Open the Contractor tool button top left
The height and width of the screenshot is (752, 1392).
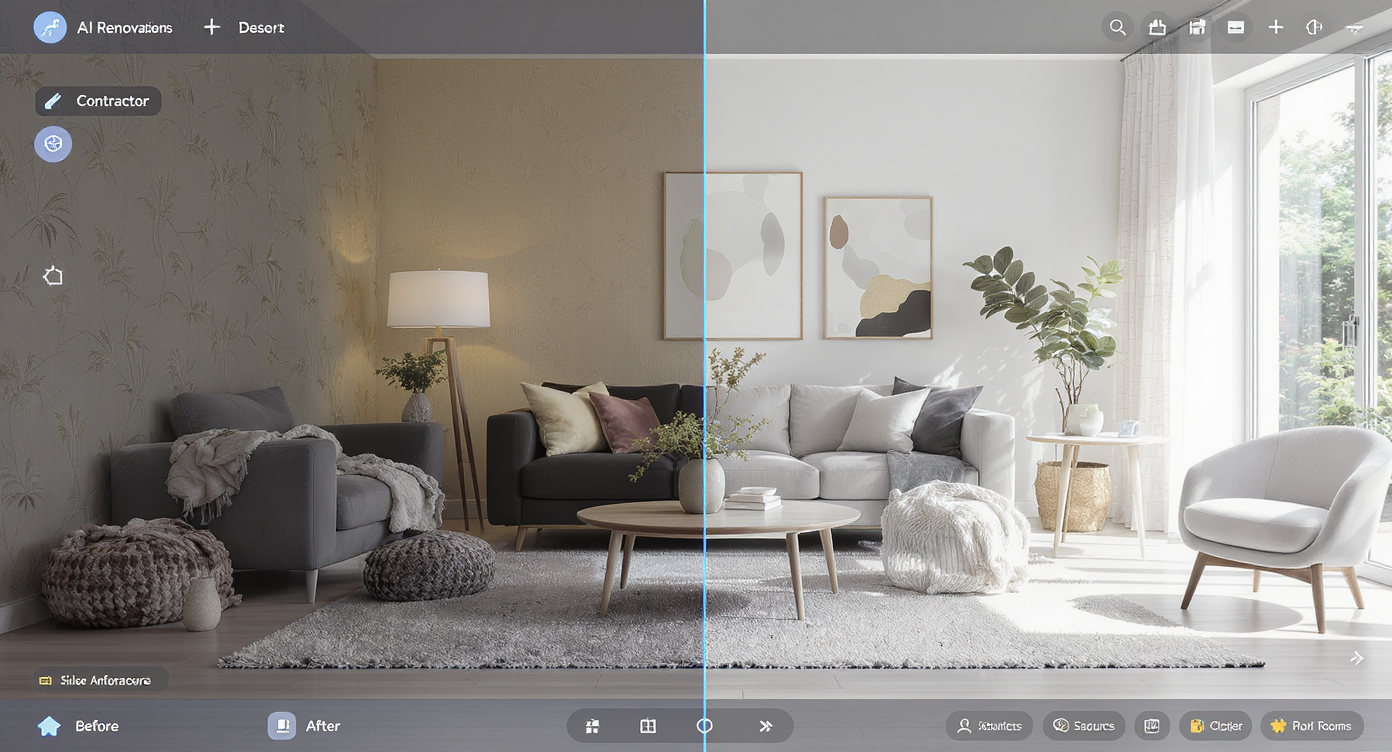point(97,100)
